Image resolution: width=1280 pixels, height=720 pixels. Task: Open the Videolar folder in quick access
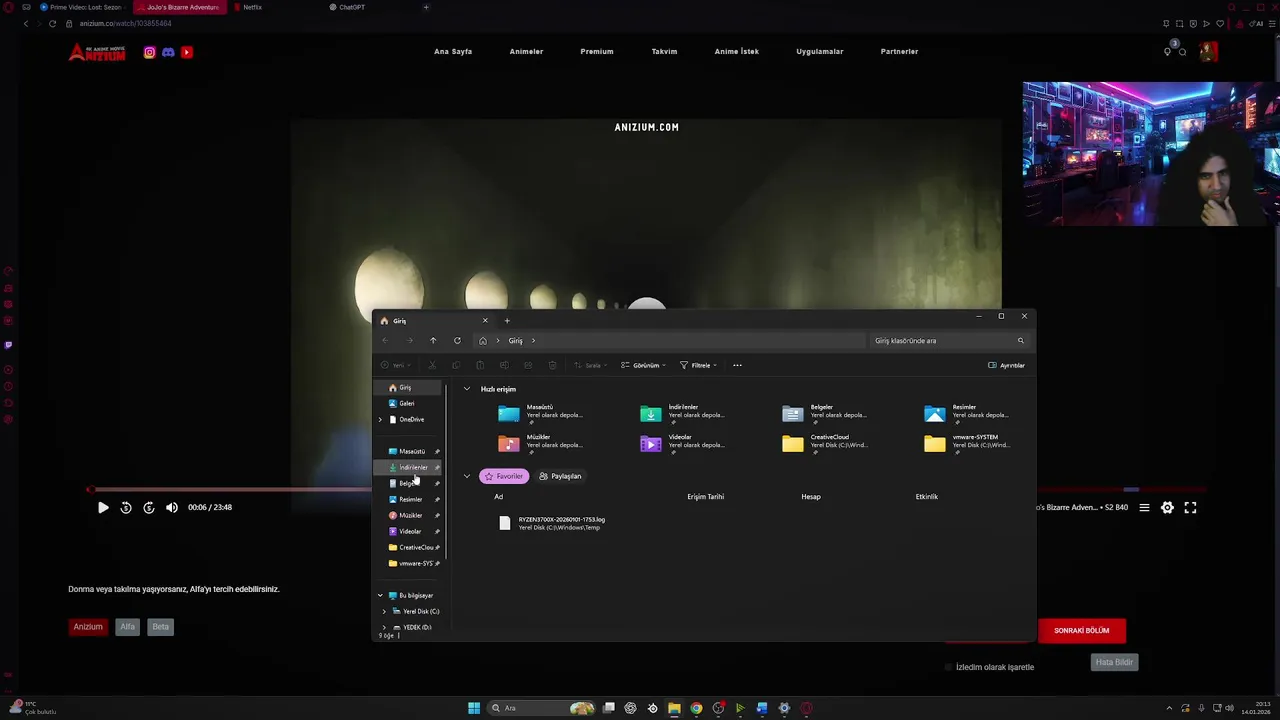682,444
